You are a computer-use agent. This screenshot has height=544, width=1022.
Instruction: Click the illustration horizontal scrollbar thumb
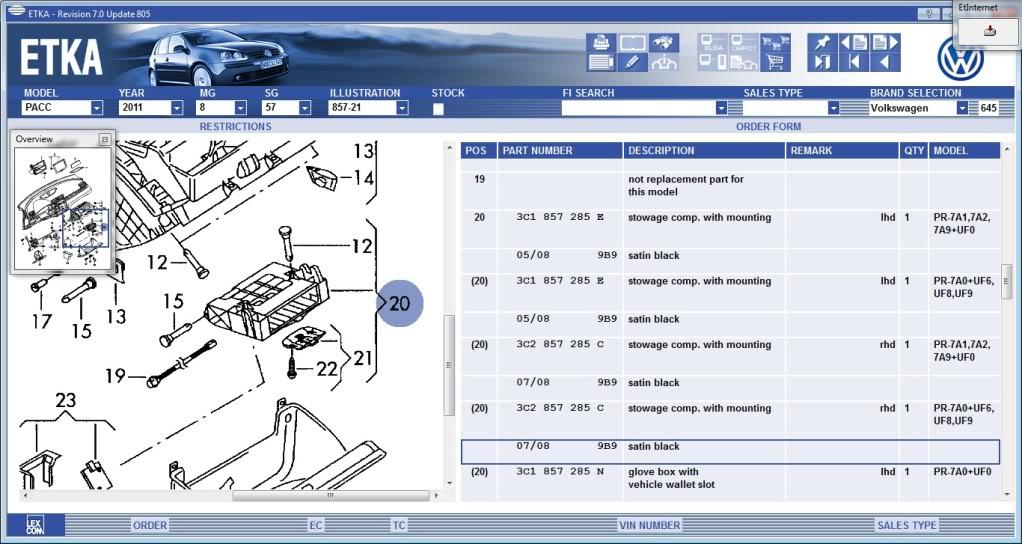pos(330,496)
